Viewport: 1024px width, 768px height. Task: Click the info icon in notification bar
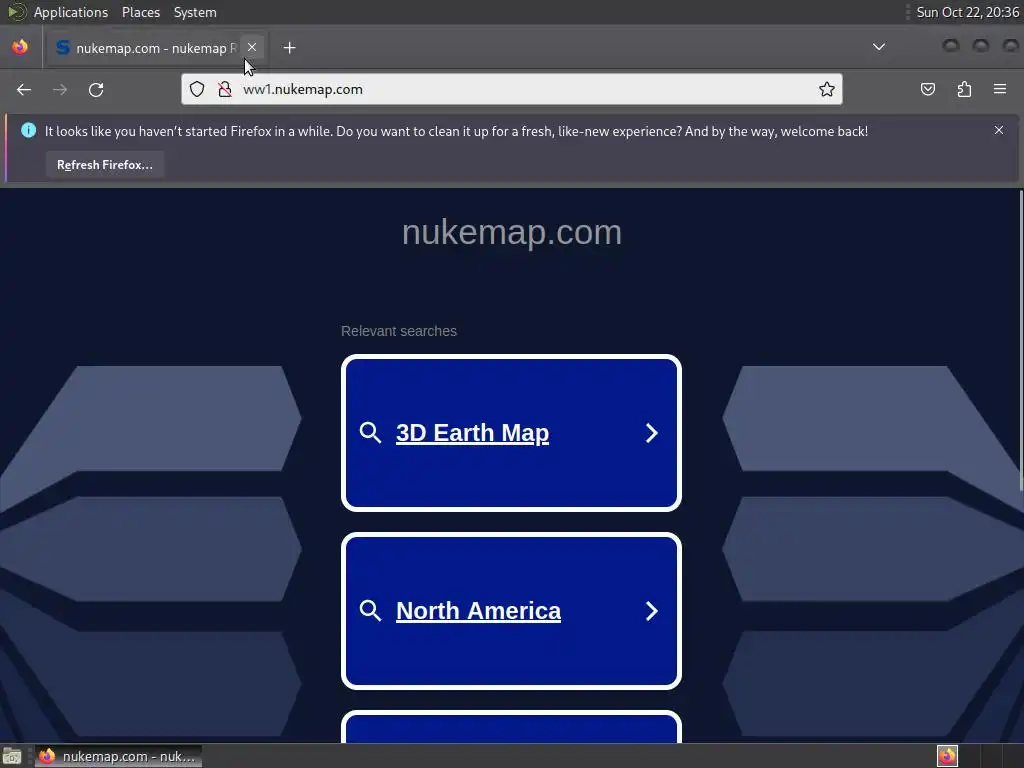point(29,130)
